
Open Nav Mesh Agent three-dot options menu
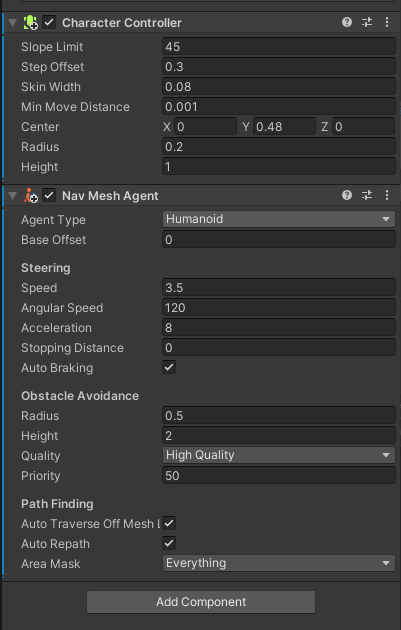(387, 195)
